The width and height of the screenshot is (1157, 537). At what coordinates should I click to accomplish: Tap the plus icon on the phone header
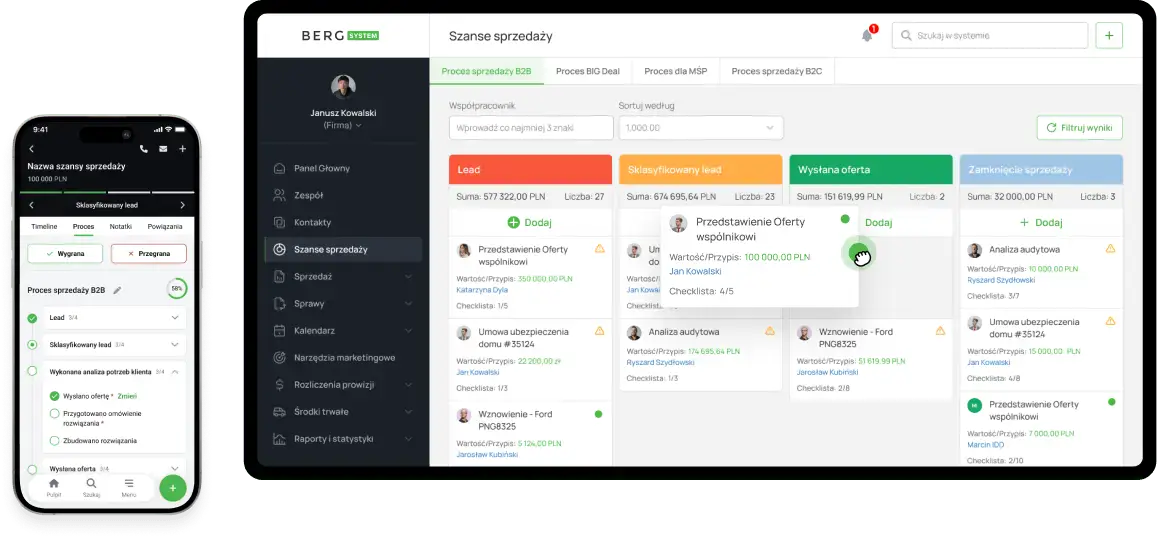click(182, 149)
